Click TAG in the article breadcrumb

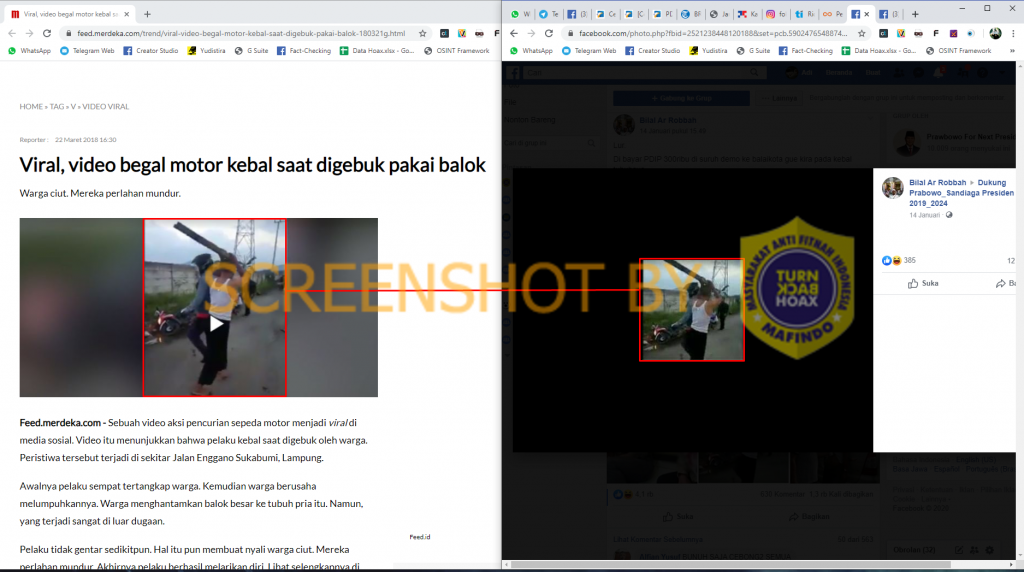[x=57, y=106]
